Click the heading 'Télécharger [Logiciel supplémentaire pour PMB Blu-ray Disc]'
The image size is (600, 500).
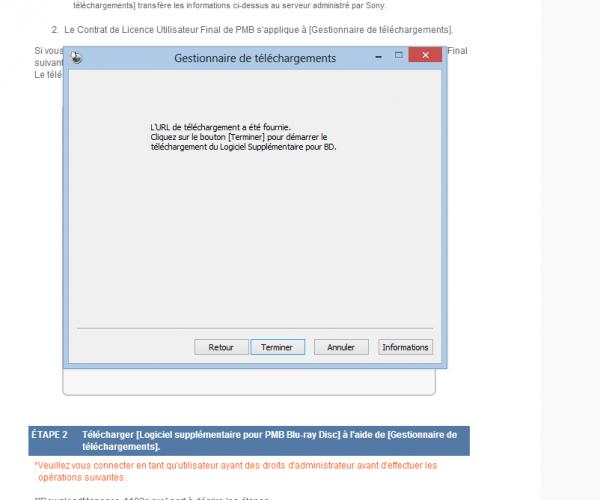coord(211,435)
